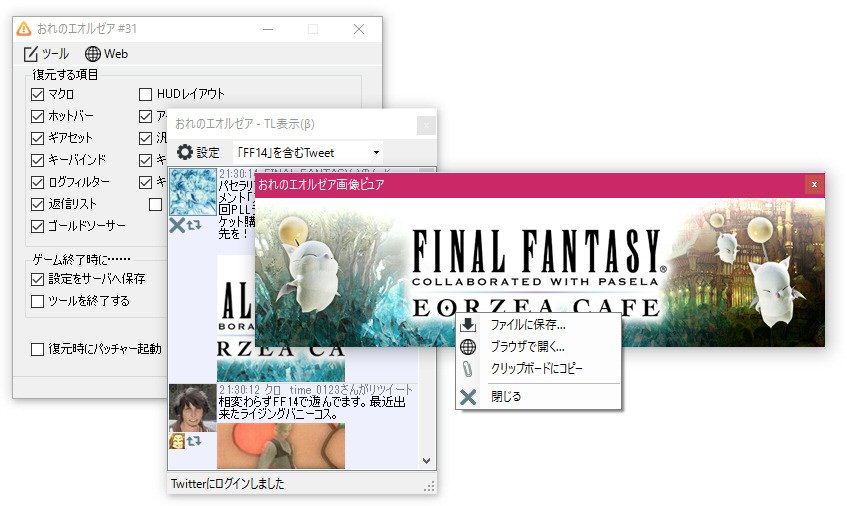
Task: Uncheck the 返信リスト checkbox
Action: (x=37, y=204)
